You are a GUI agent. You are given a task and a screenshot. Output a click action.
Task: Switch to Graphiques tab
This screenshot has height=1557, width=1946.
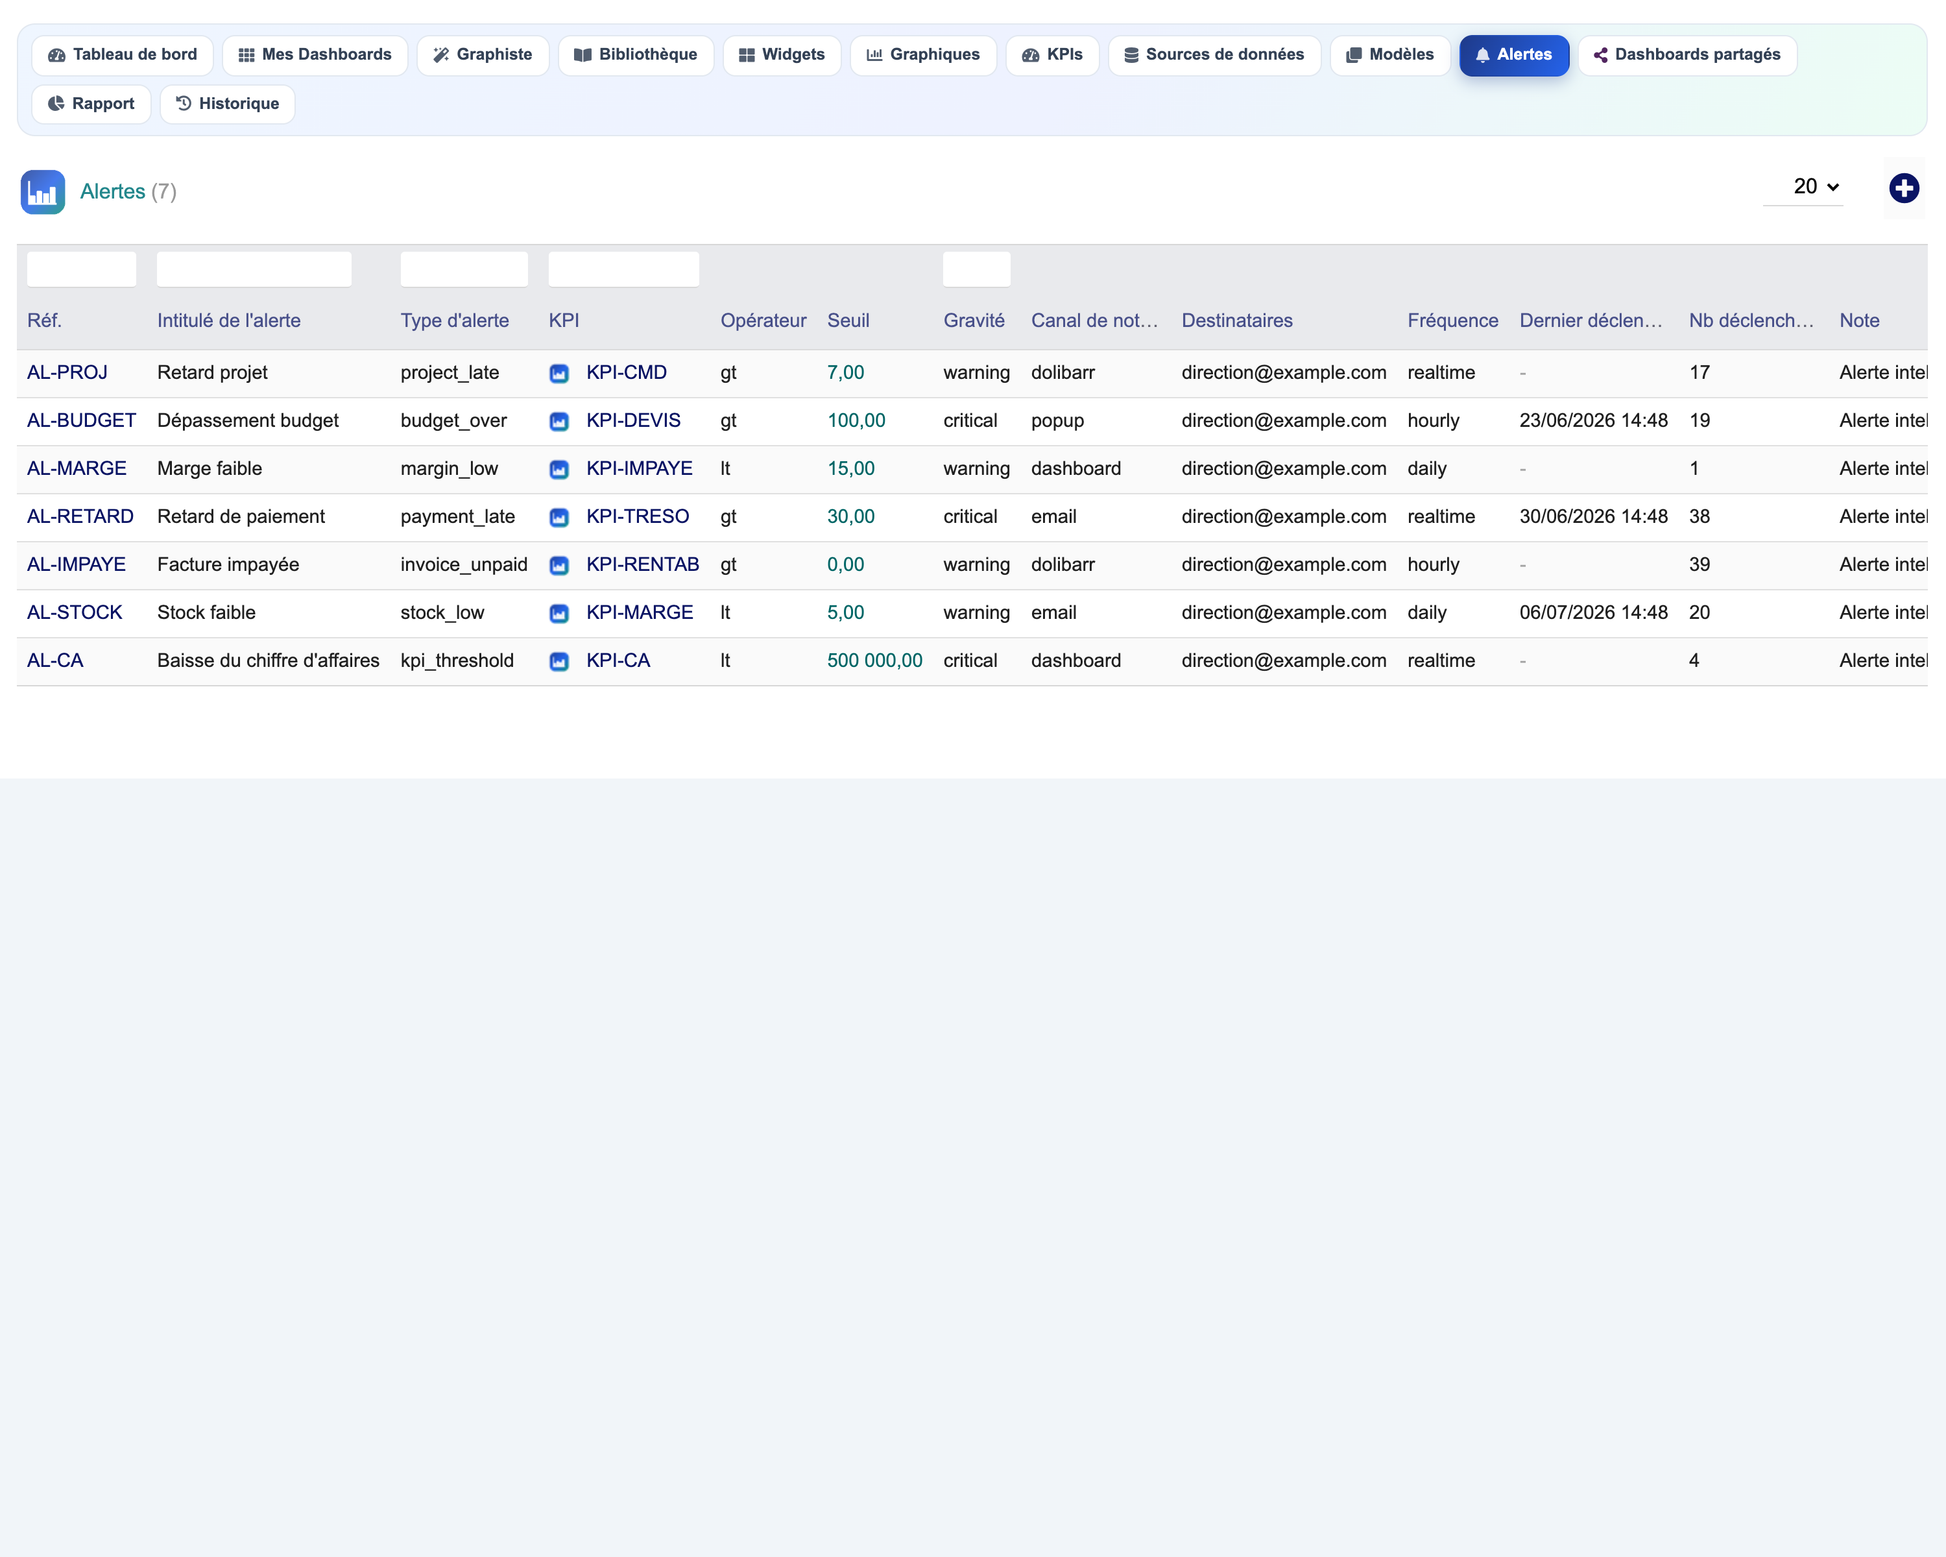click(923, 55)
